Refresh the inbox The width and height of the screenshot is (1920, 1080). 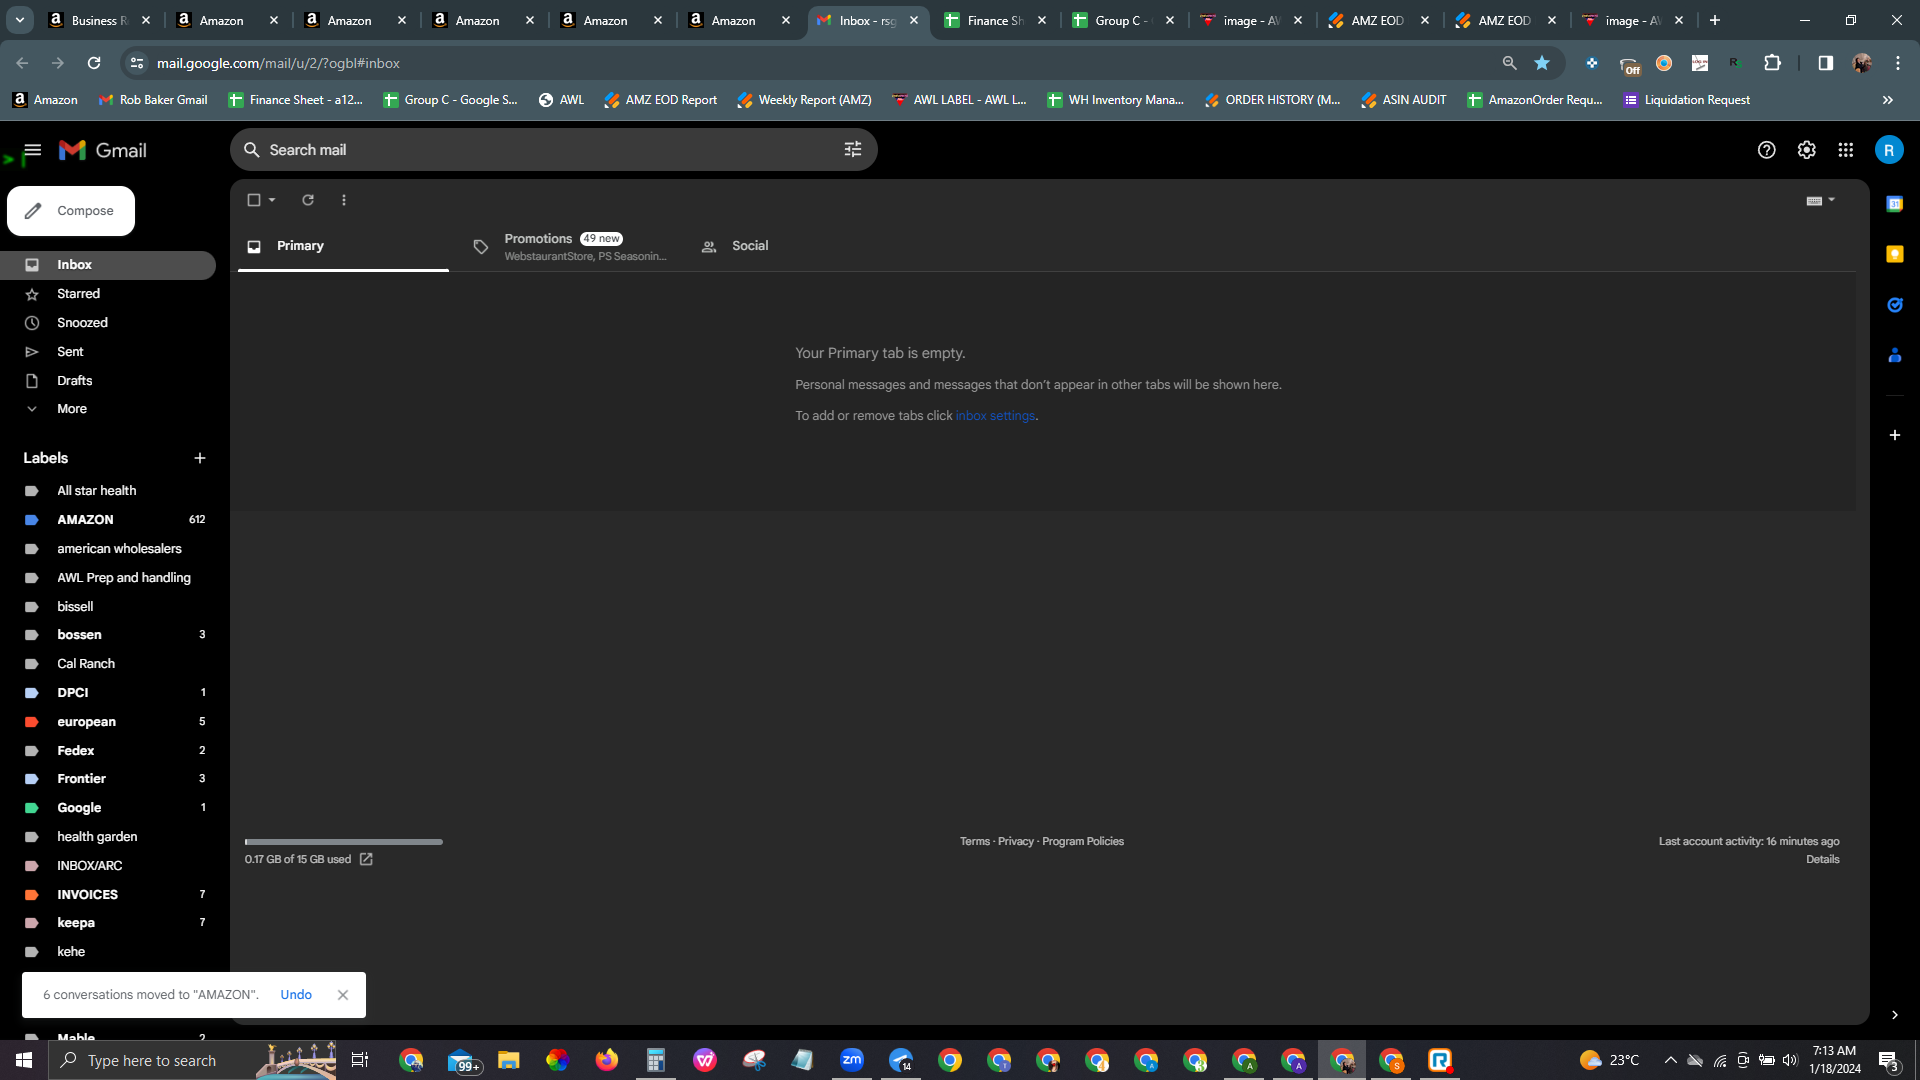(308, 200)
